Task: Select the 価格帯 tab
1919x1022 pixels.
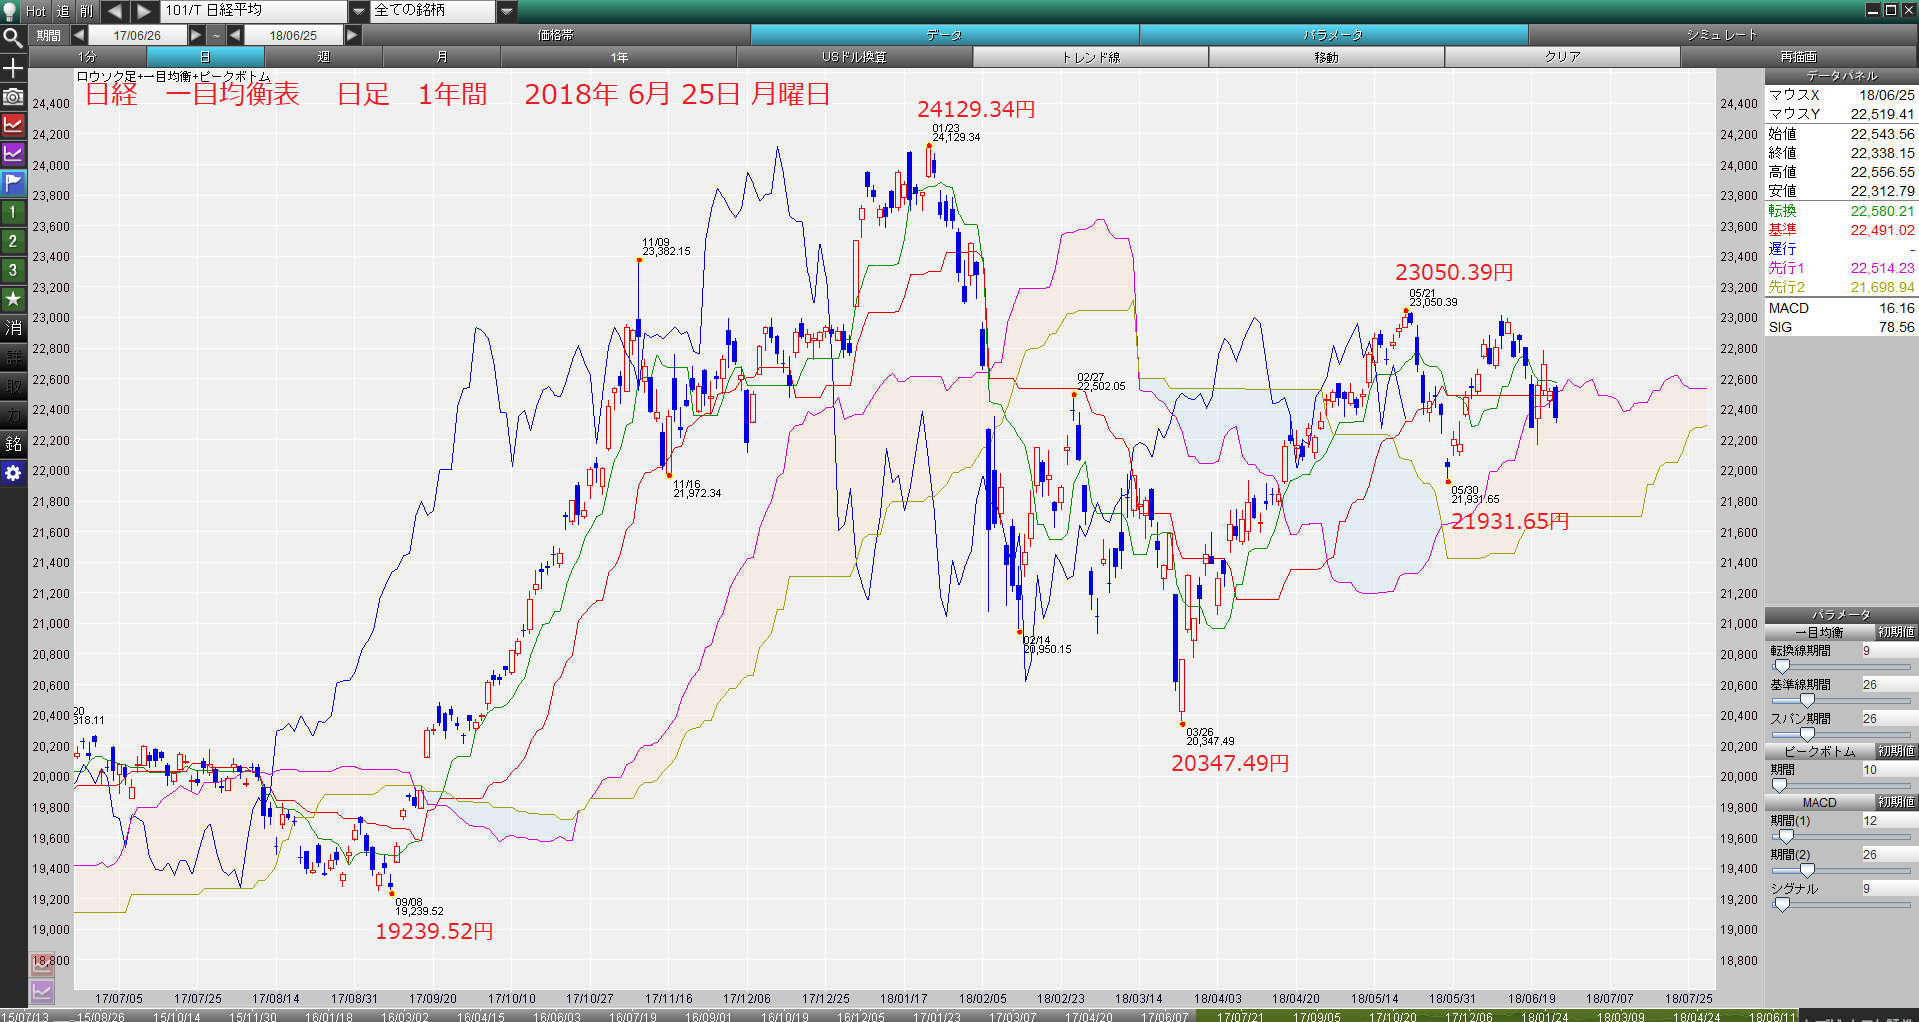Action: tap(556, 35)
